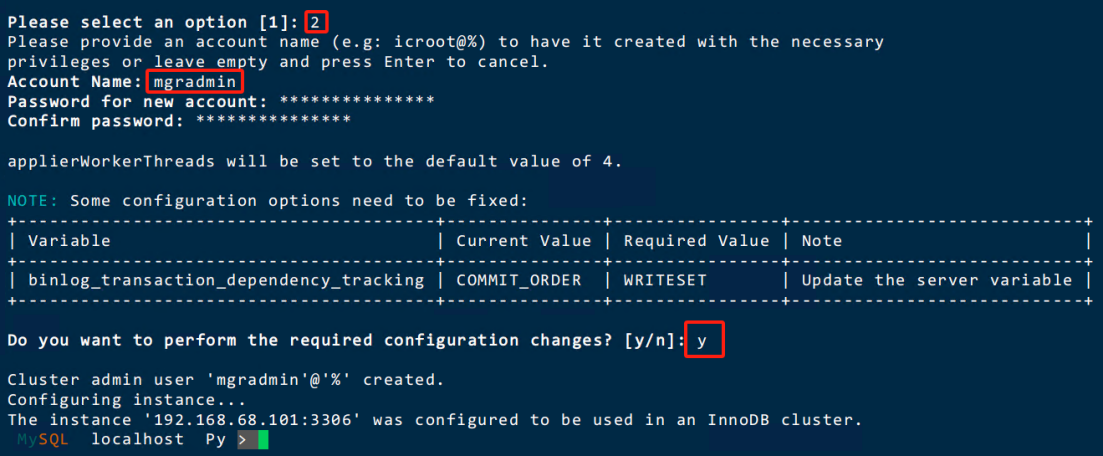Click the cyan NOTE: label

point(33,201)
